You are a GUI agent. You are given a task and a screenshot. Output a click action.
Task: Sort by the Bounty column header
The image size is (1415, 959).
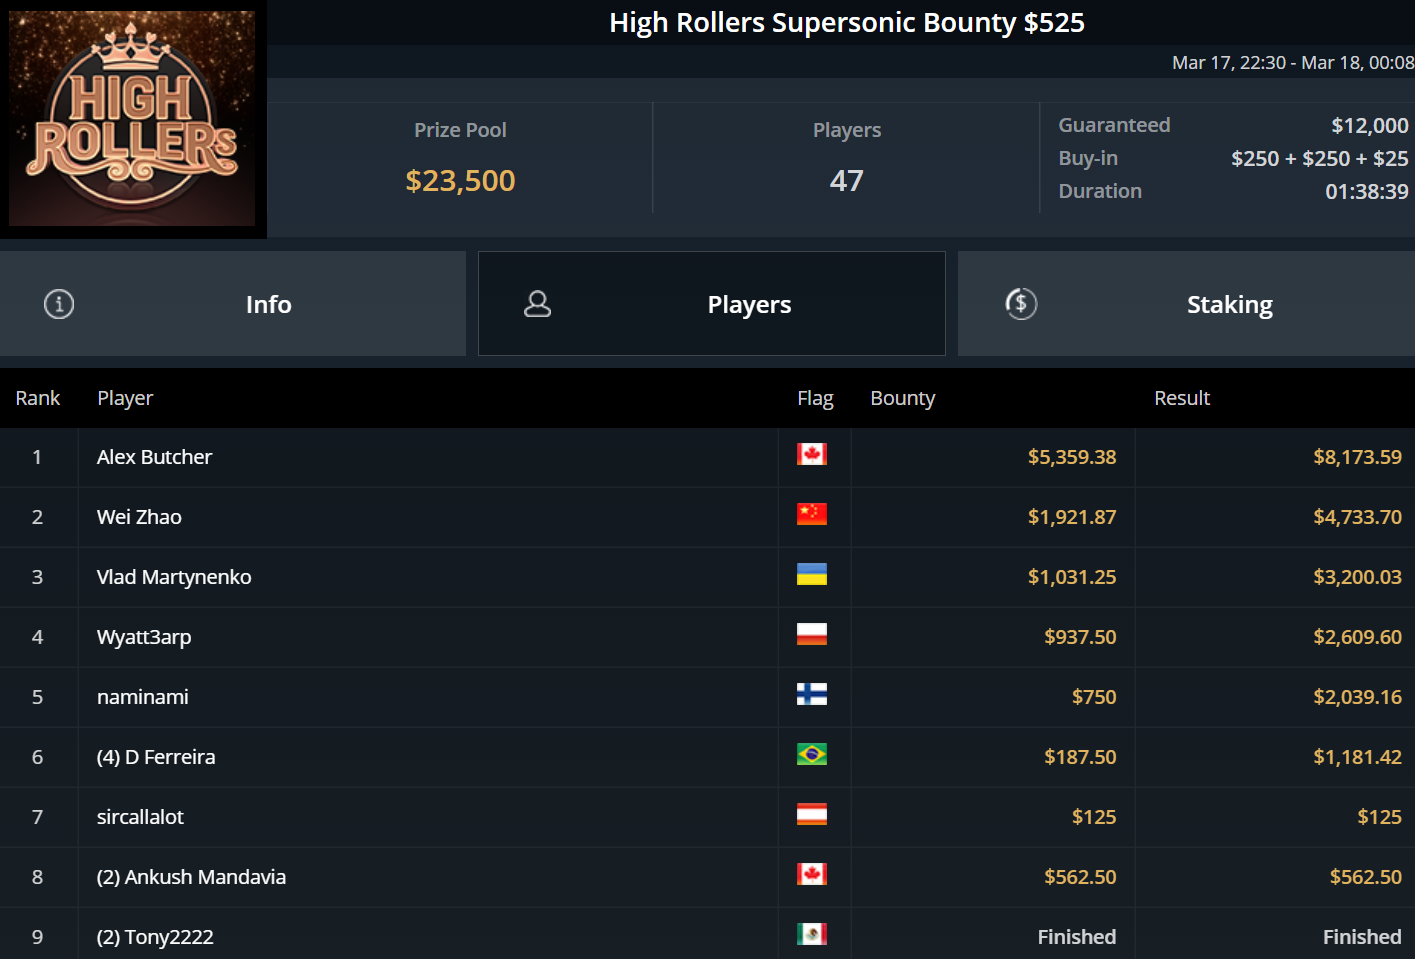coord(902,398)
